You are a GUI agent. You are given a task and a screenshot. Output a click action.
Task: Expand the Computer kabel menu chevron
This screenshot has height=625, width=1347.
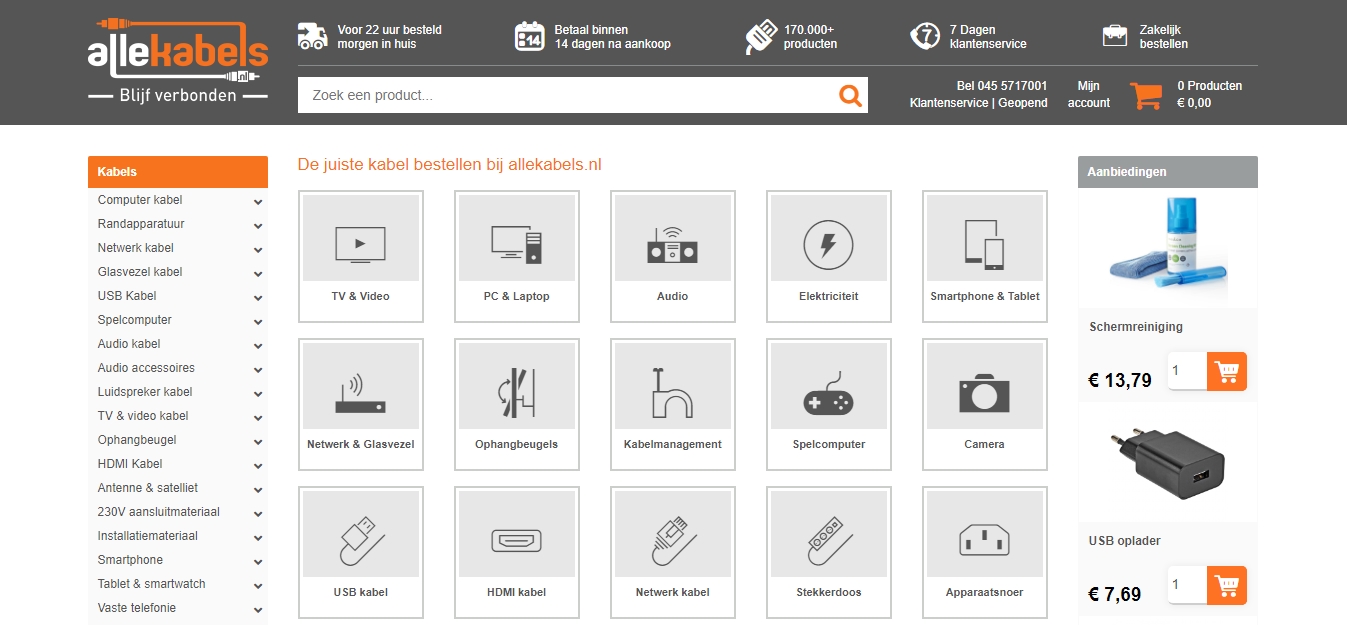point(258,201)
